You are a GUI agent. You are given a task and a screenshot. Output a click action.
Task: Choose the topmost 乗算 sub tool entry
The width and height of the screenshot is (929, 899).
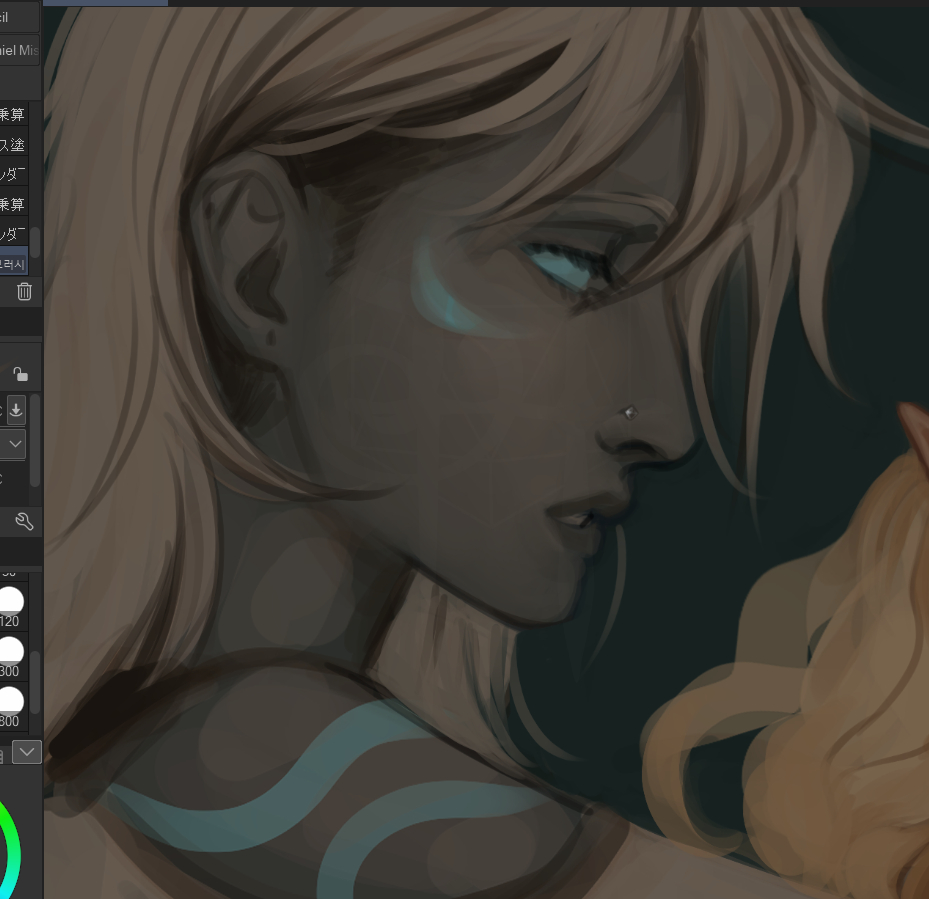pos(13,115)
